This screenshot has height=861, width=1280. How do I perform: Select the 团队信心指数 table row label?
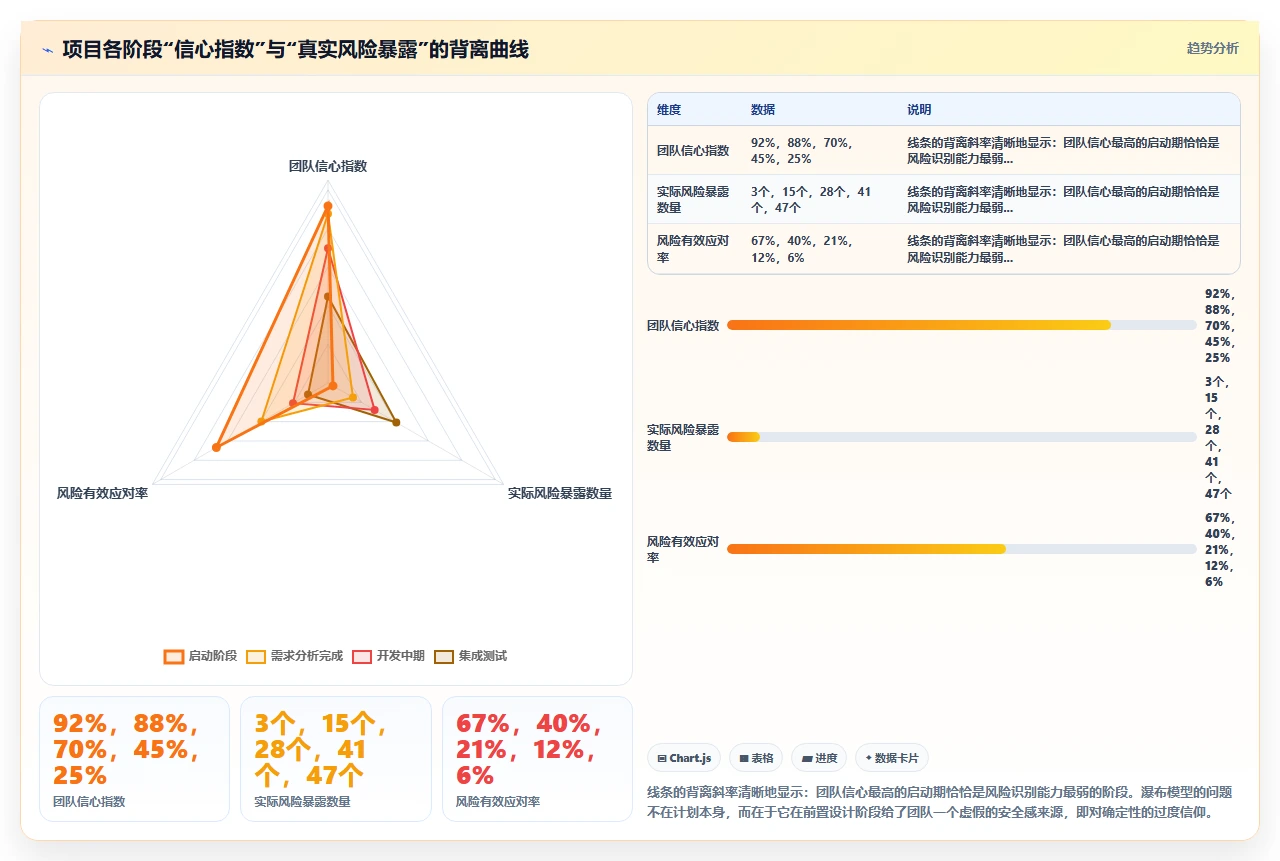click(x=693, y=151)
